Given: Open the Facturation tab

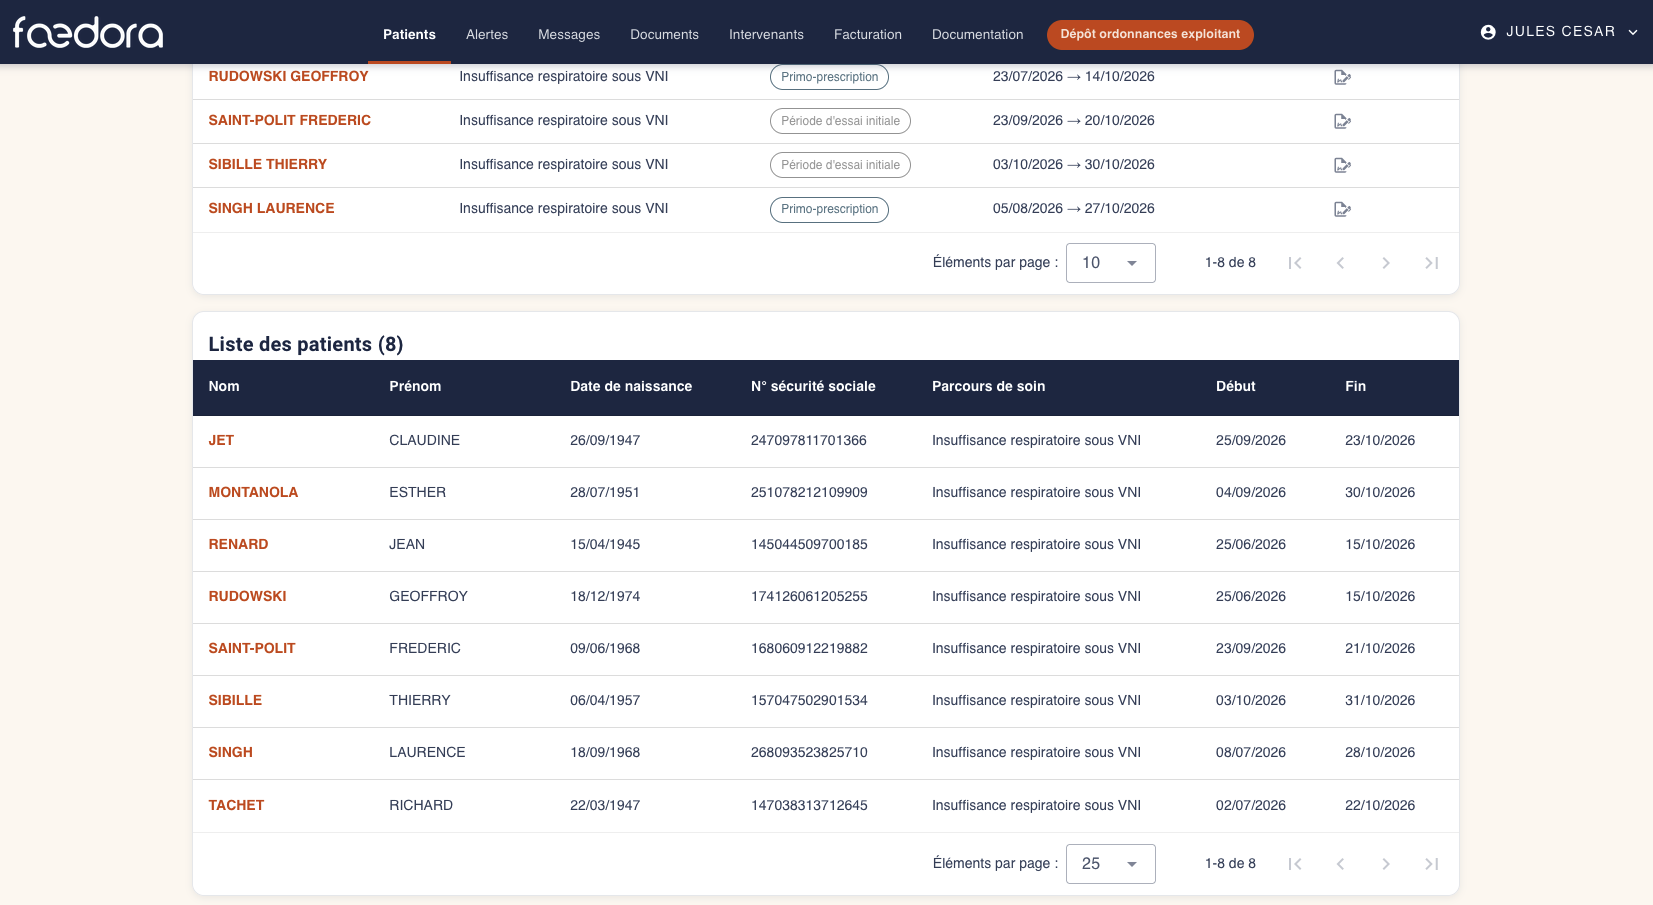Looking at the screenshot, I should tap(868, 34).
